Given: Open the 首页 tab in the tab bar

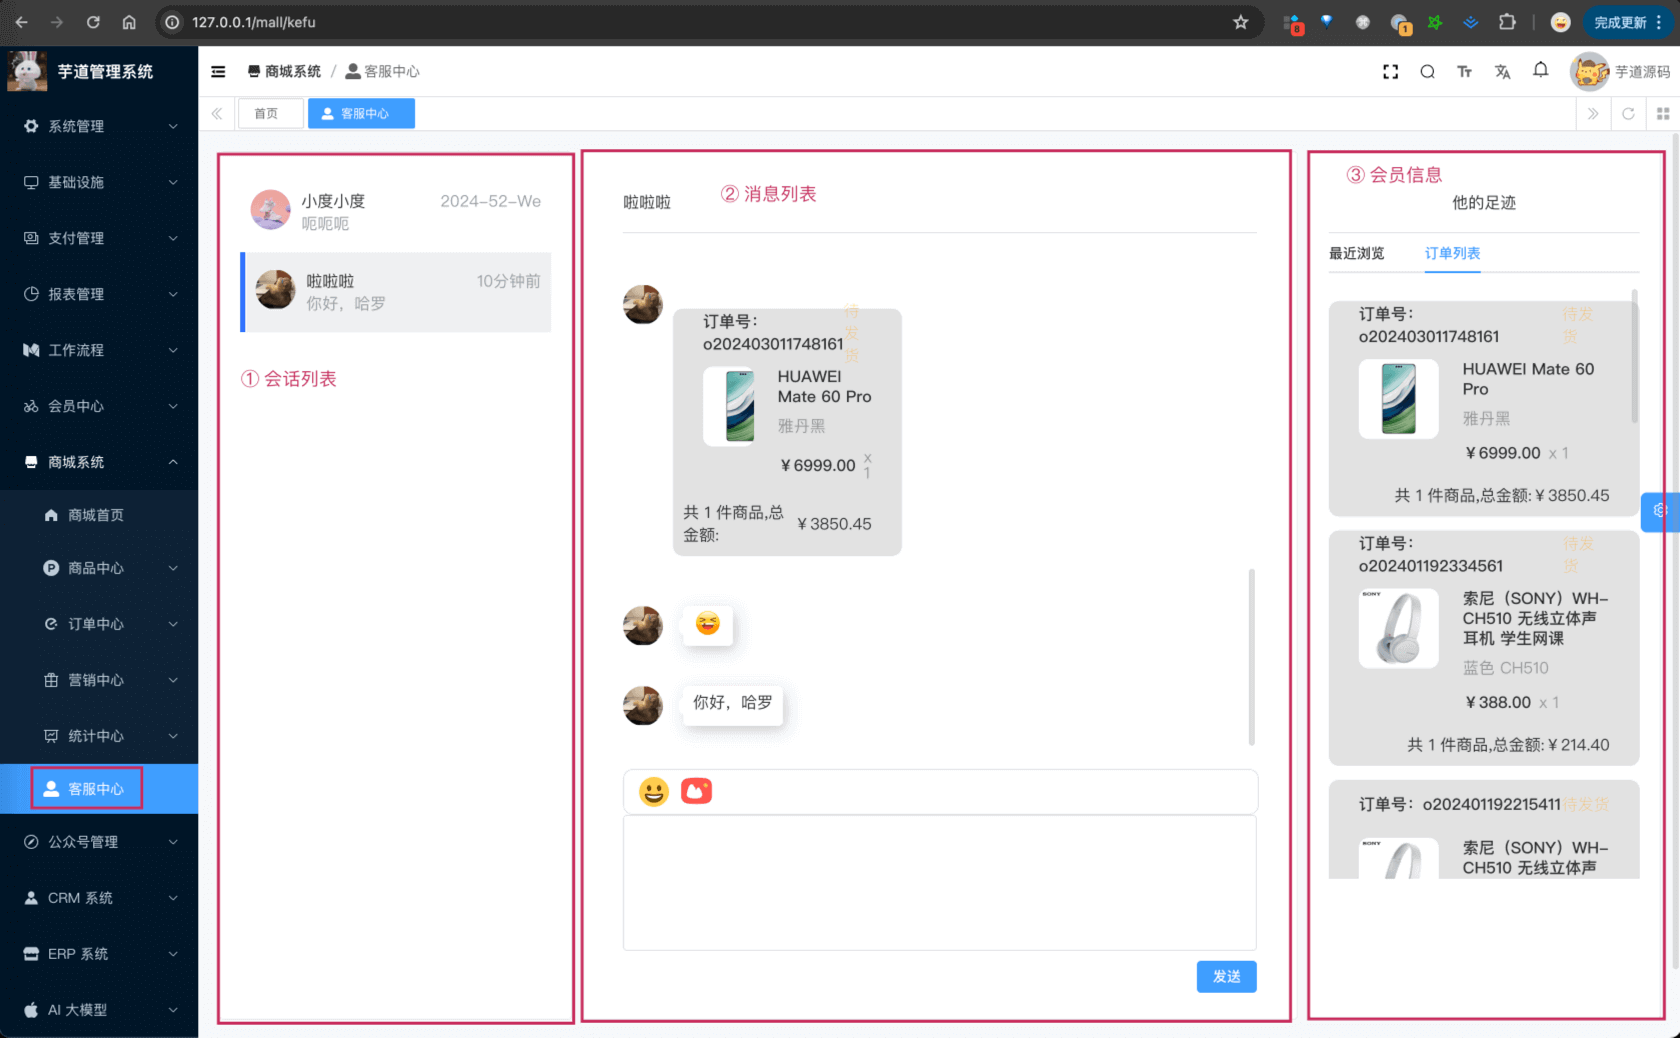Looking at the screenshot, I should tap(270, 113).
